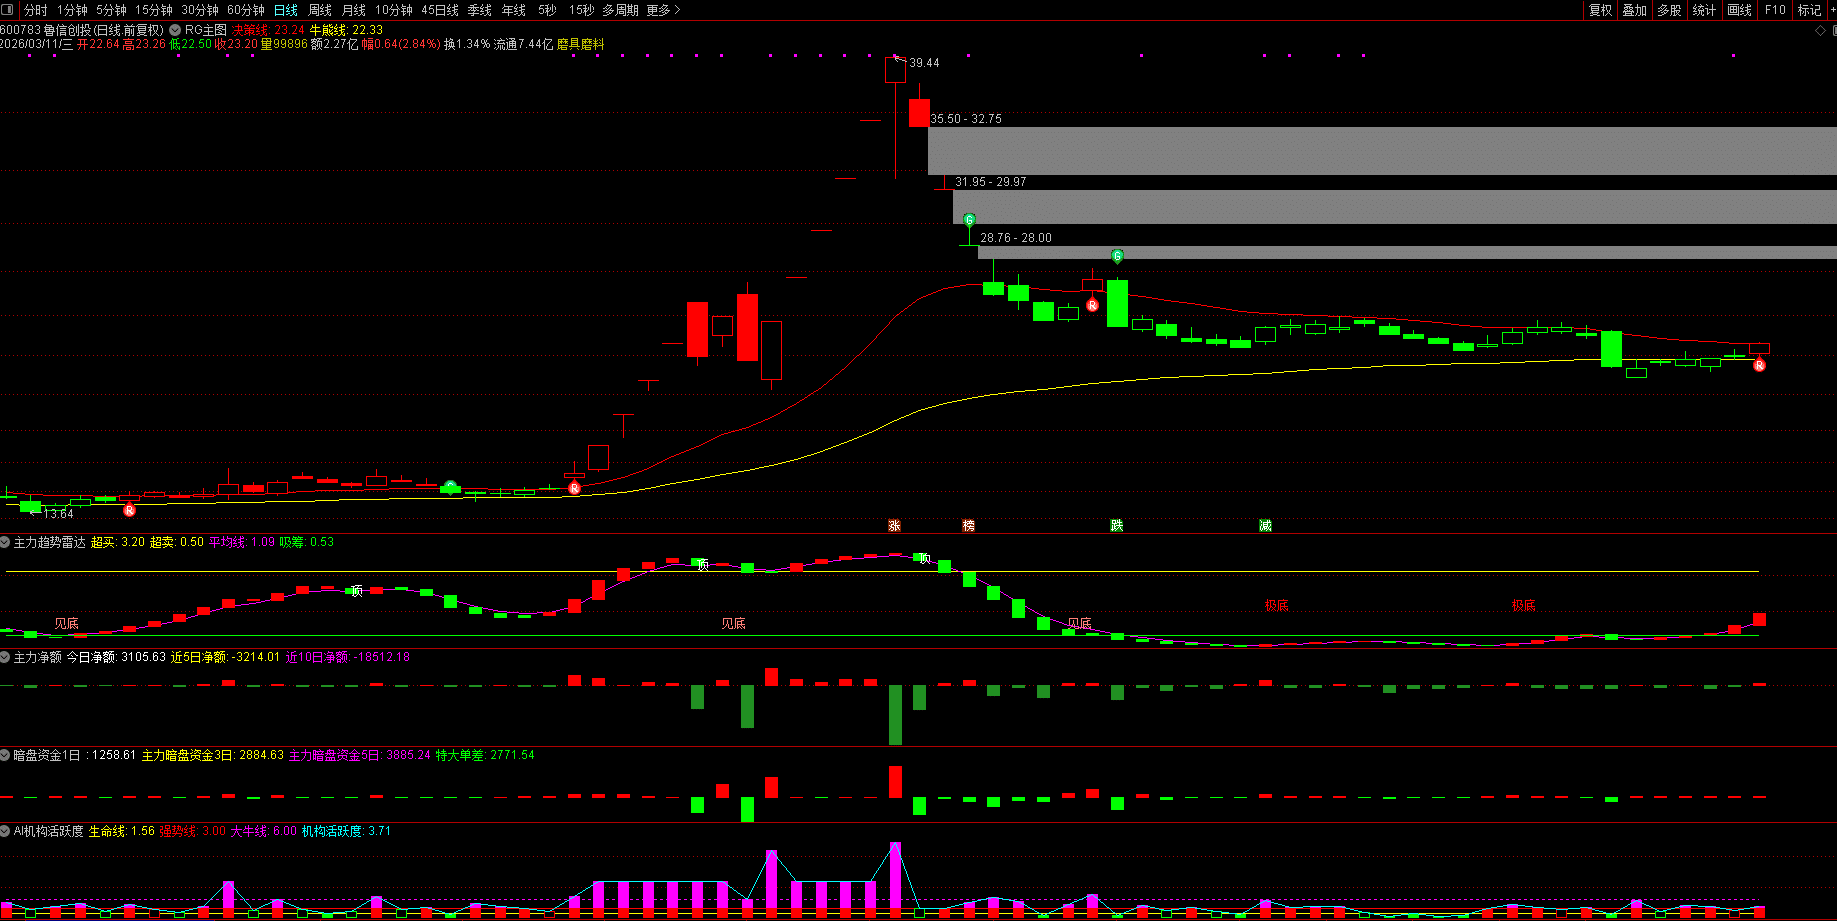Open the 主力趋势雷达 indicator dropdown arrow
This screenshot has width=1837, height=921.
click(x=5, y=542)
